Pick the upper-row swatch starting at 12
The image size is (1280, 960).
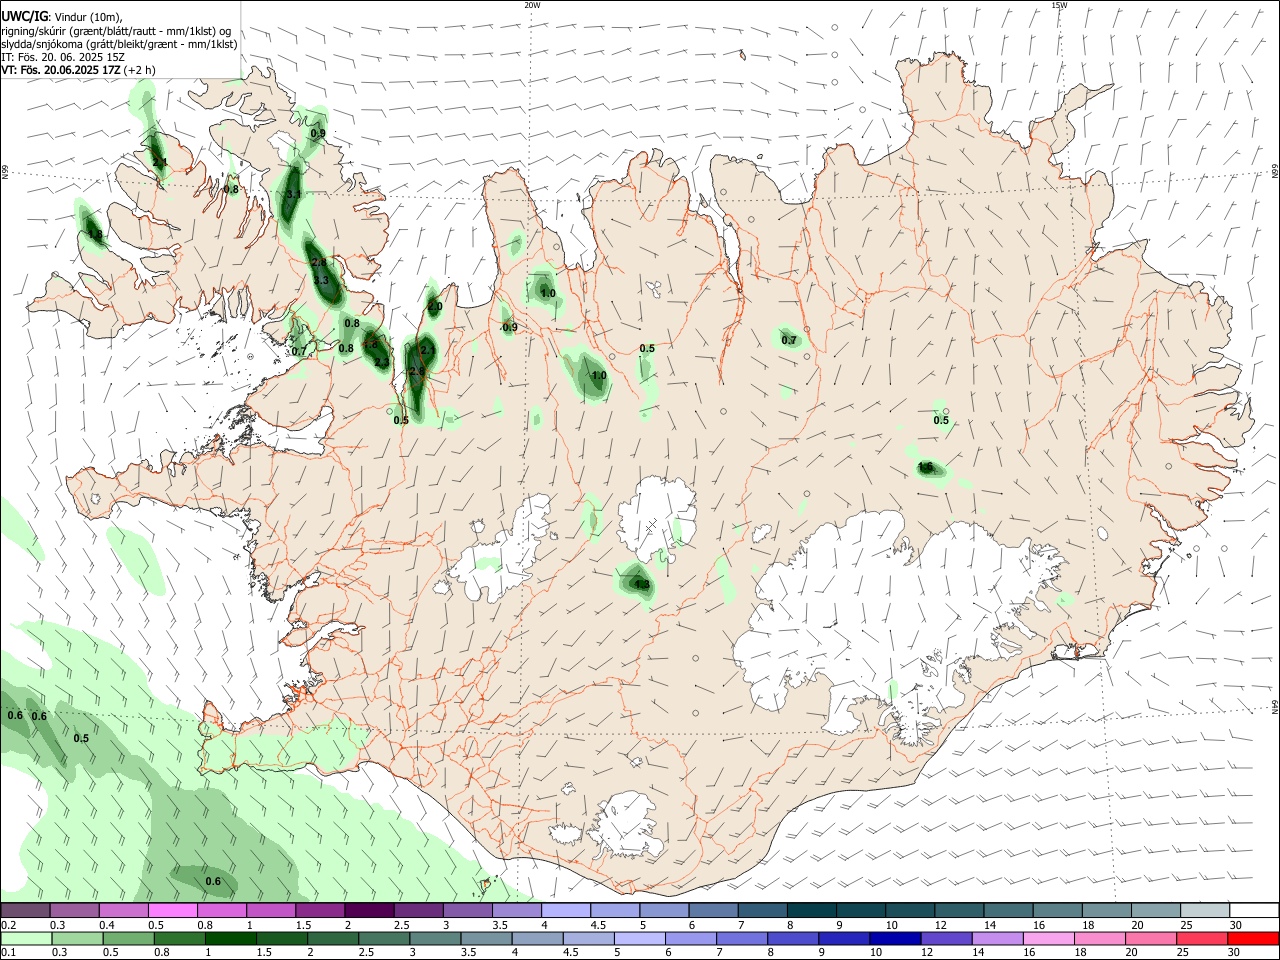(x=960, y=911)
